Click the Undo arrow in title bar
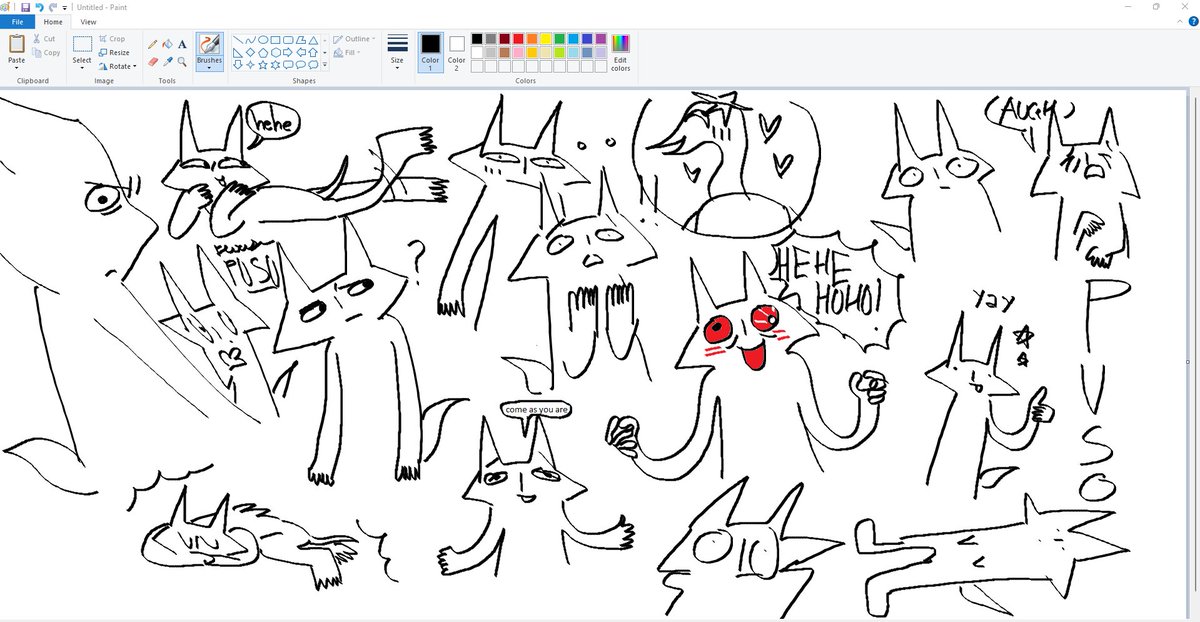This screenshot has width=1200, height=622. [40, 8]
